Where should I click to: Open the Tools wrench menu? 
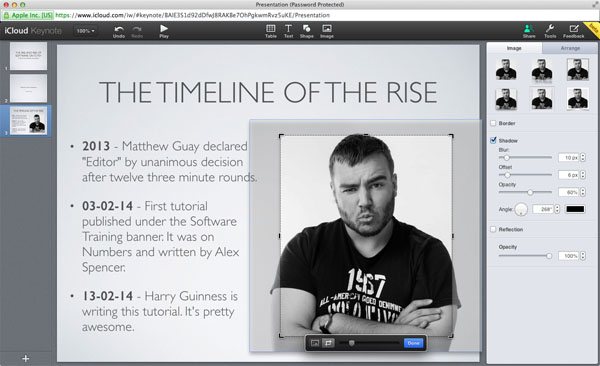[x=550, y=28]
